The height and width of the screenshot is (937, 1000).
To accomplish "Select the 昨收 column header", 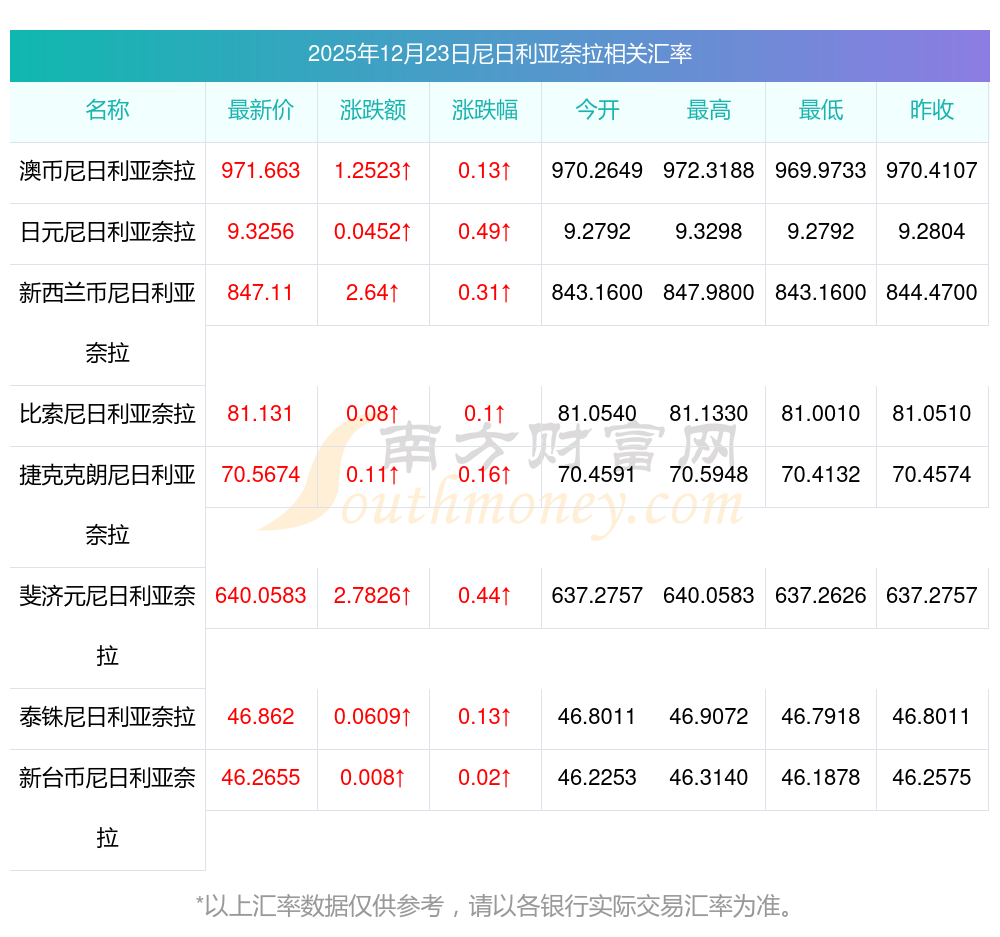I will click(x=932, y=110).
